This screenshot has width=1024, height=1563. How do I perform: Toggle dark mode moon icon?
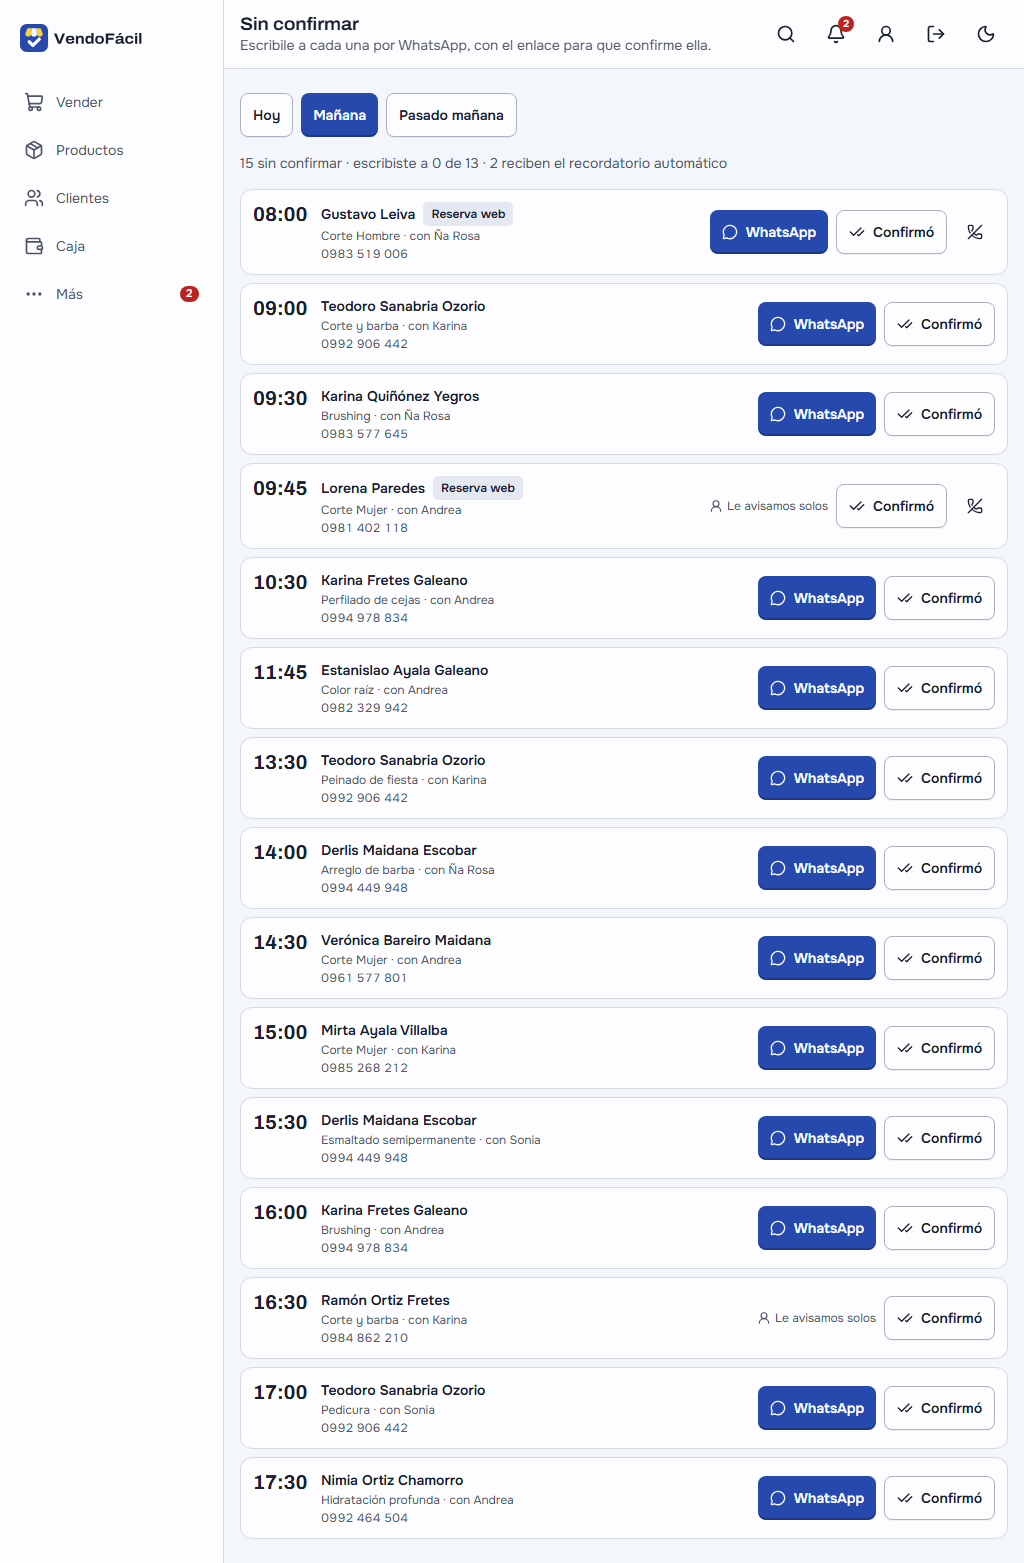[986, 34]
